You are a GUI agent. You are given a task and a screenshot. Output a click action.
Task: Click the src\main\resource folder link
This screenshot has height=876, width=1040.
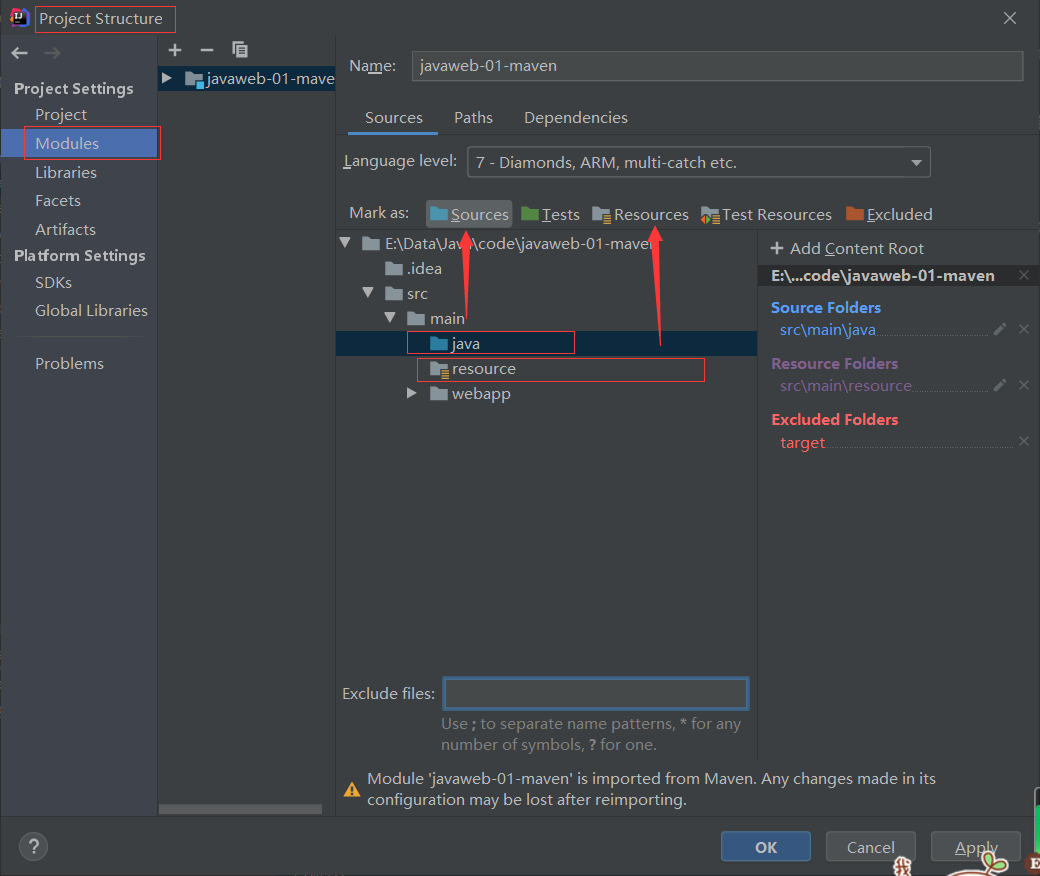pos(846,386)
